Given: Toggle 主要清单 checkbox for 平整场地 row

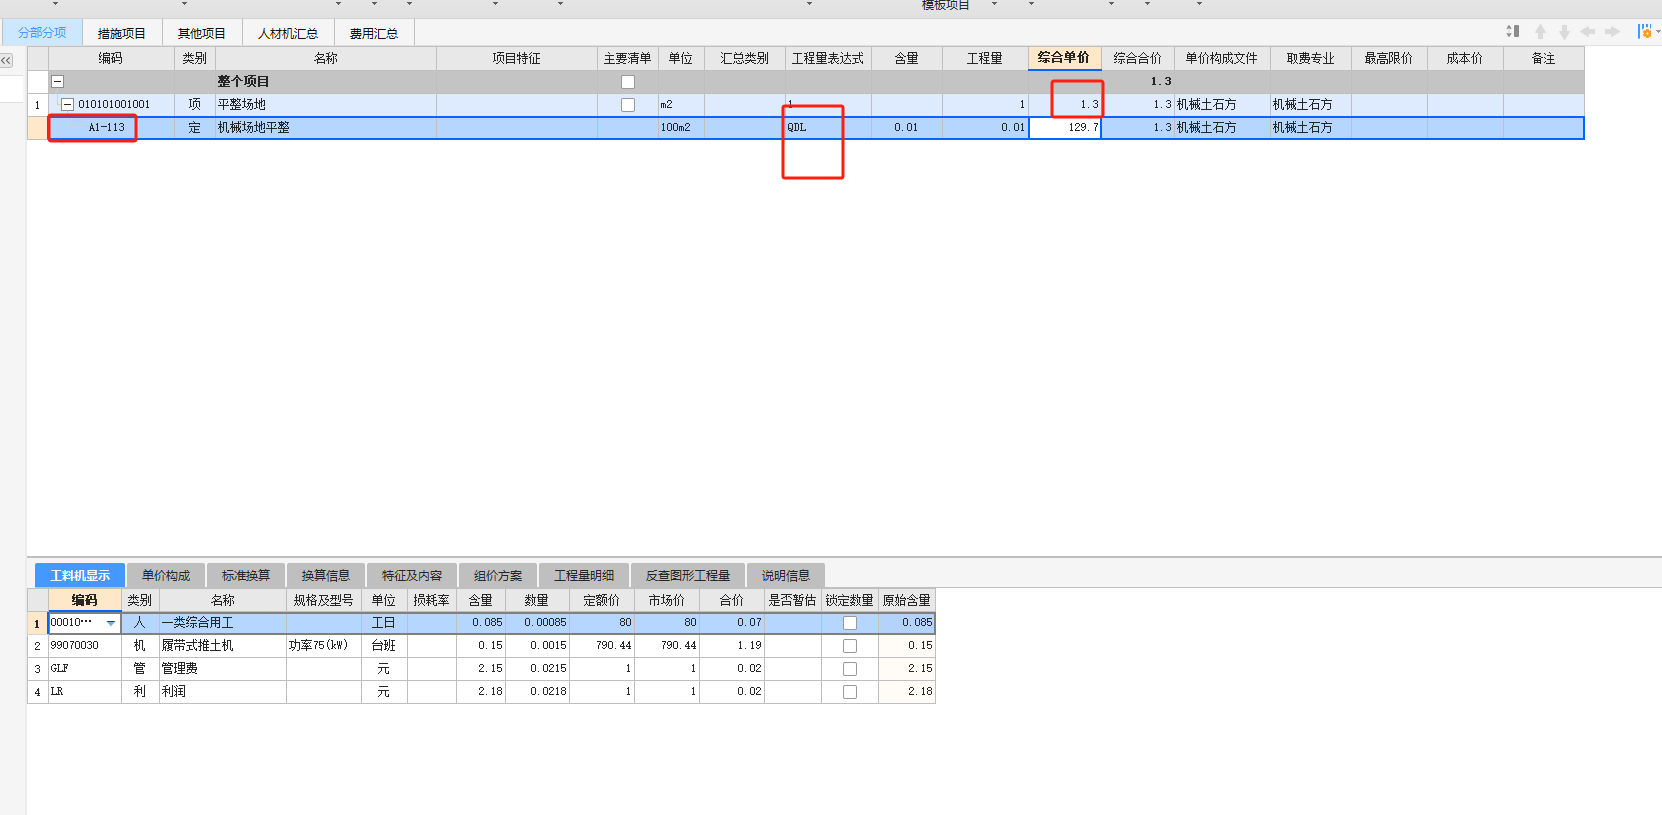Looking at the screenshot, I should coord(628,105).
